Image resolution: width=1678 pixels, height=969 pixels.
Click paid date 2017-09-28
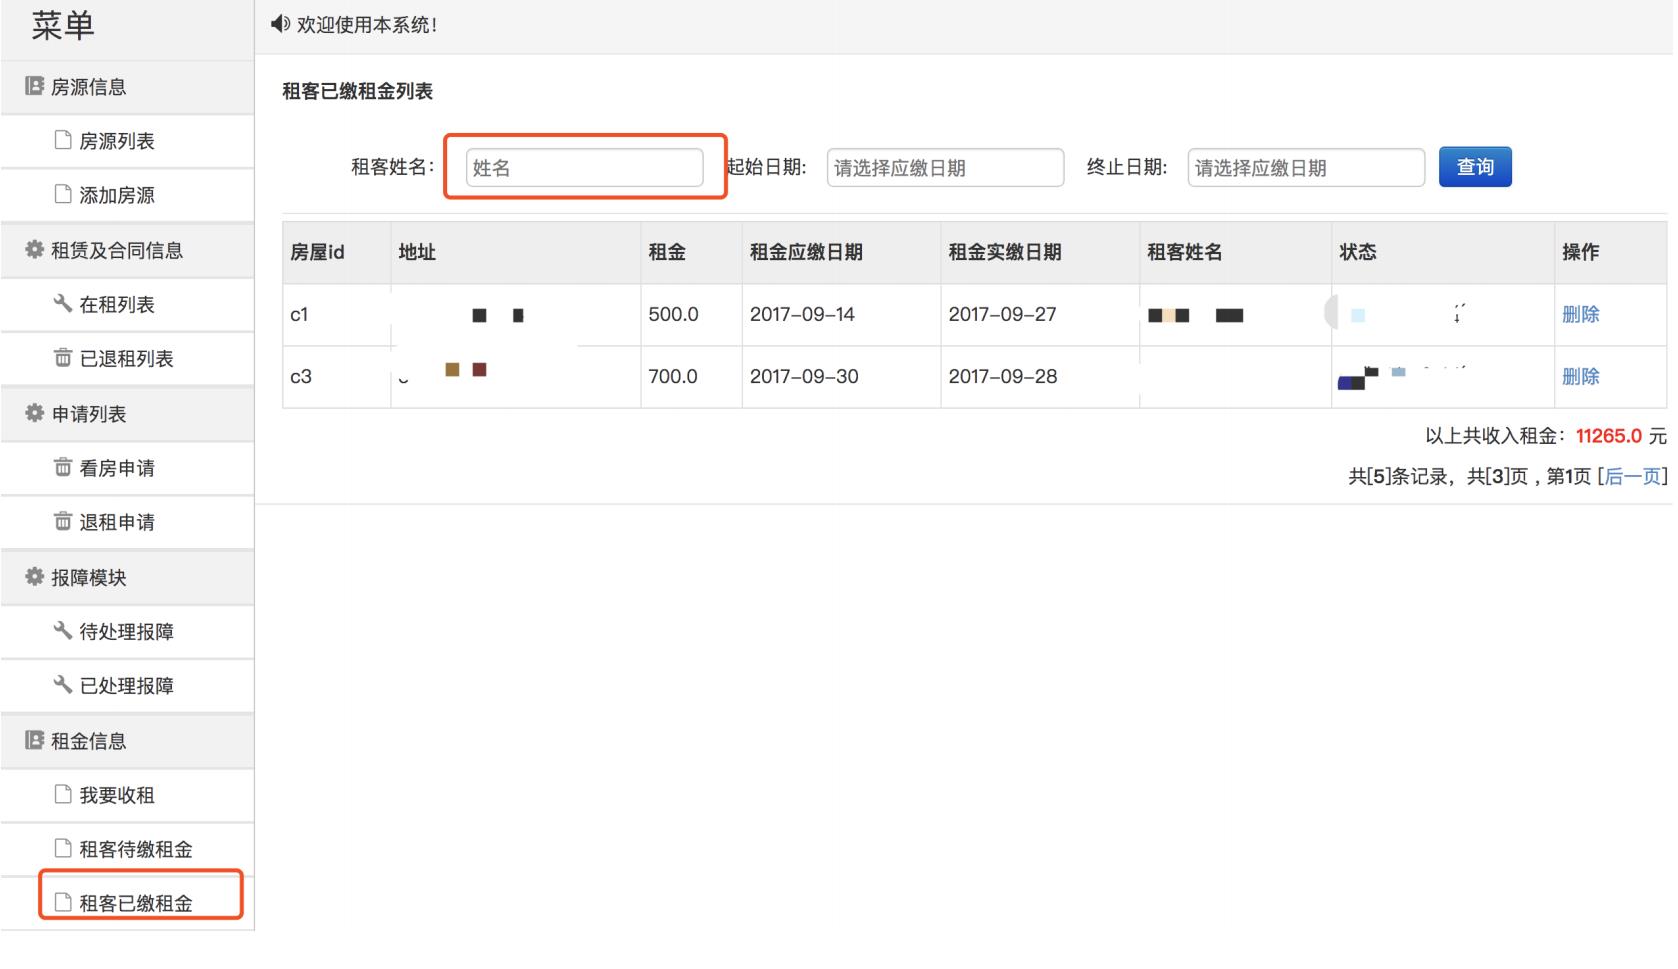pos(1003,376)
